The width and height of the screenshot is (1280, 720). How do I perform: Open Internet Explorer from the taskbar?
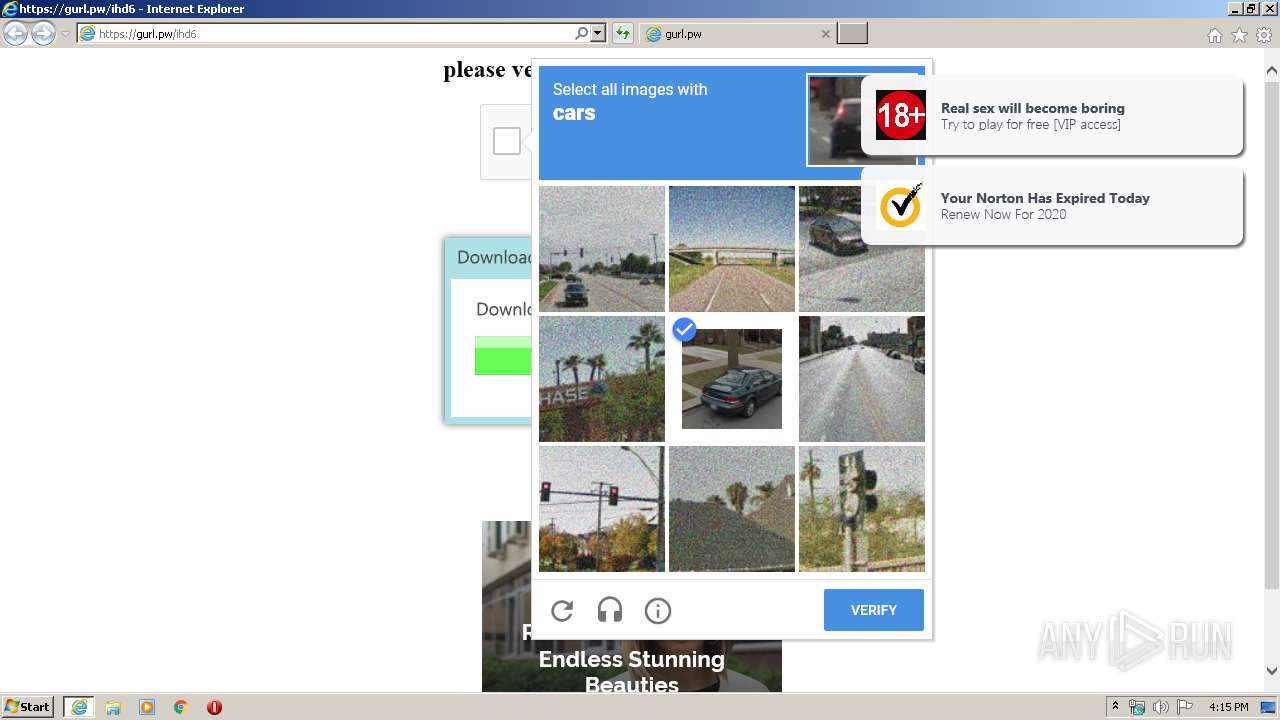(79, 707)
